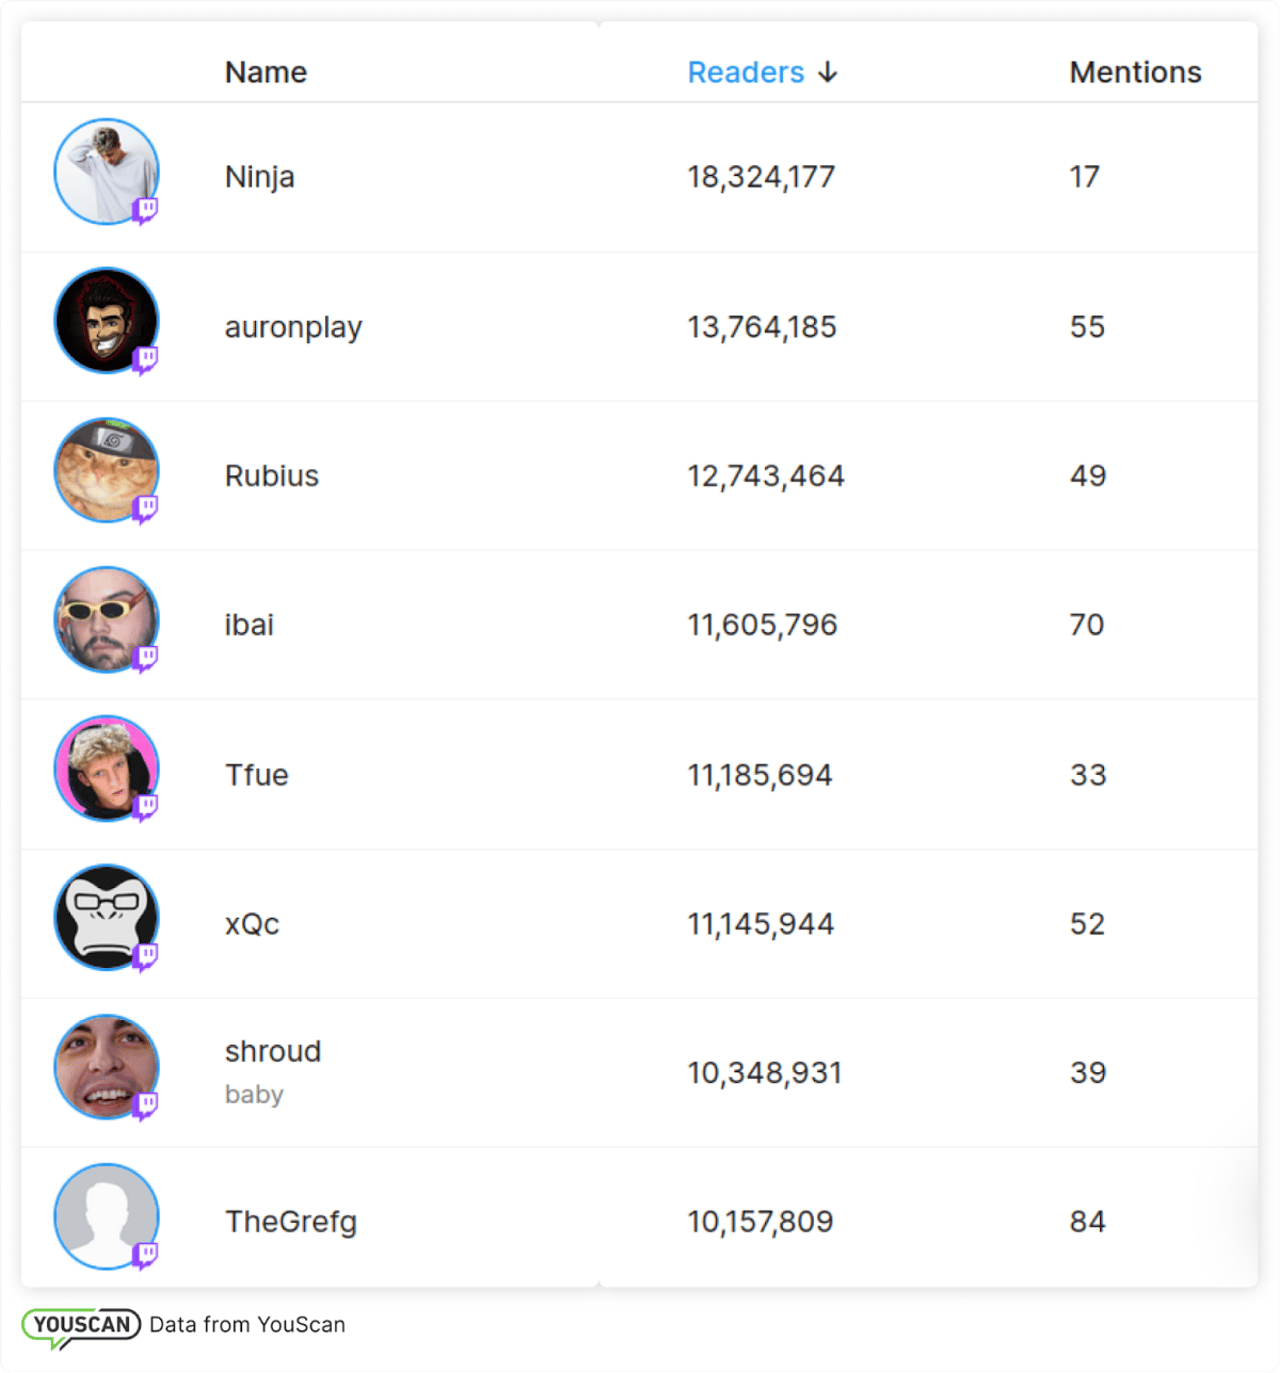This screenshot has width=1280, height=1373.
Task: Click ibai's readers count 11,605,796
Action: tap(762, 624)
